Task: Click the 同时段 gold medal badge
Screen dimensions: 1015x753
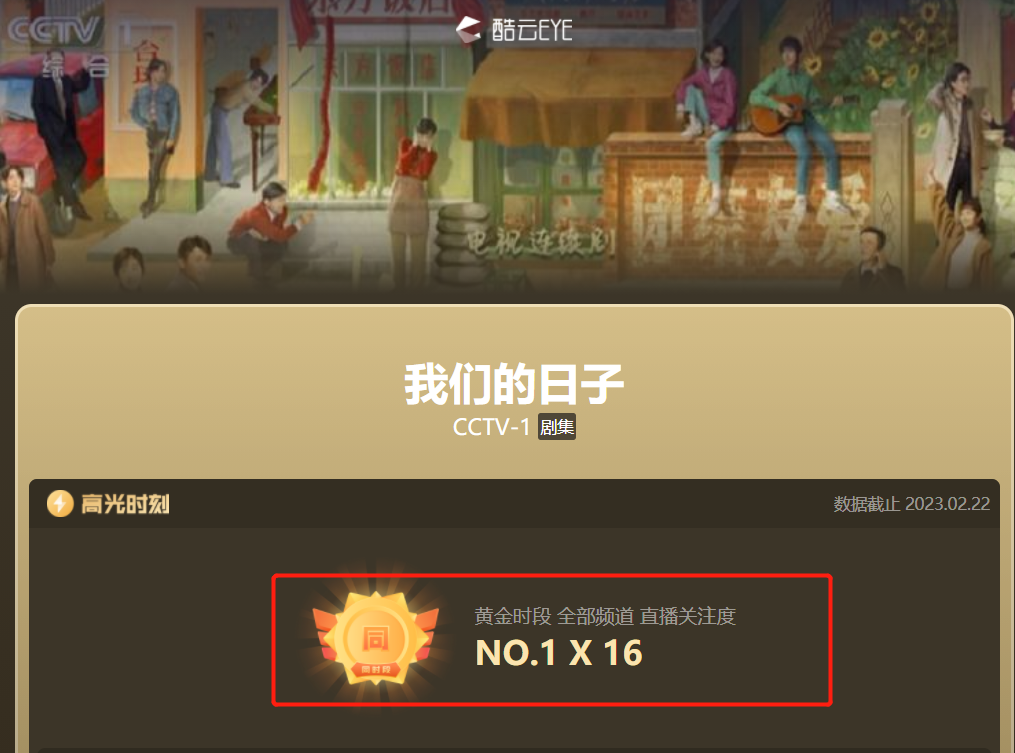Action: [x=375, y=638]
